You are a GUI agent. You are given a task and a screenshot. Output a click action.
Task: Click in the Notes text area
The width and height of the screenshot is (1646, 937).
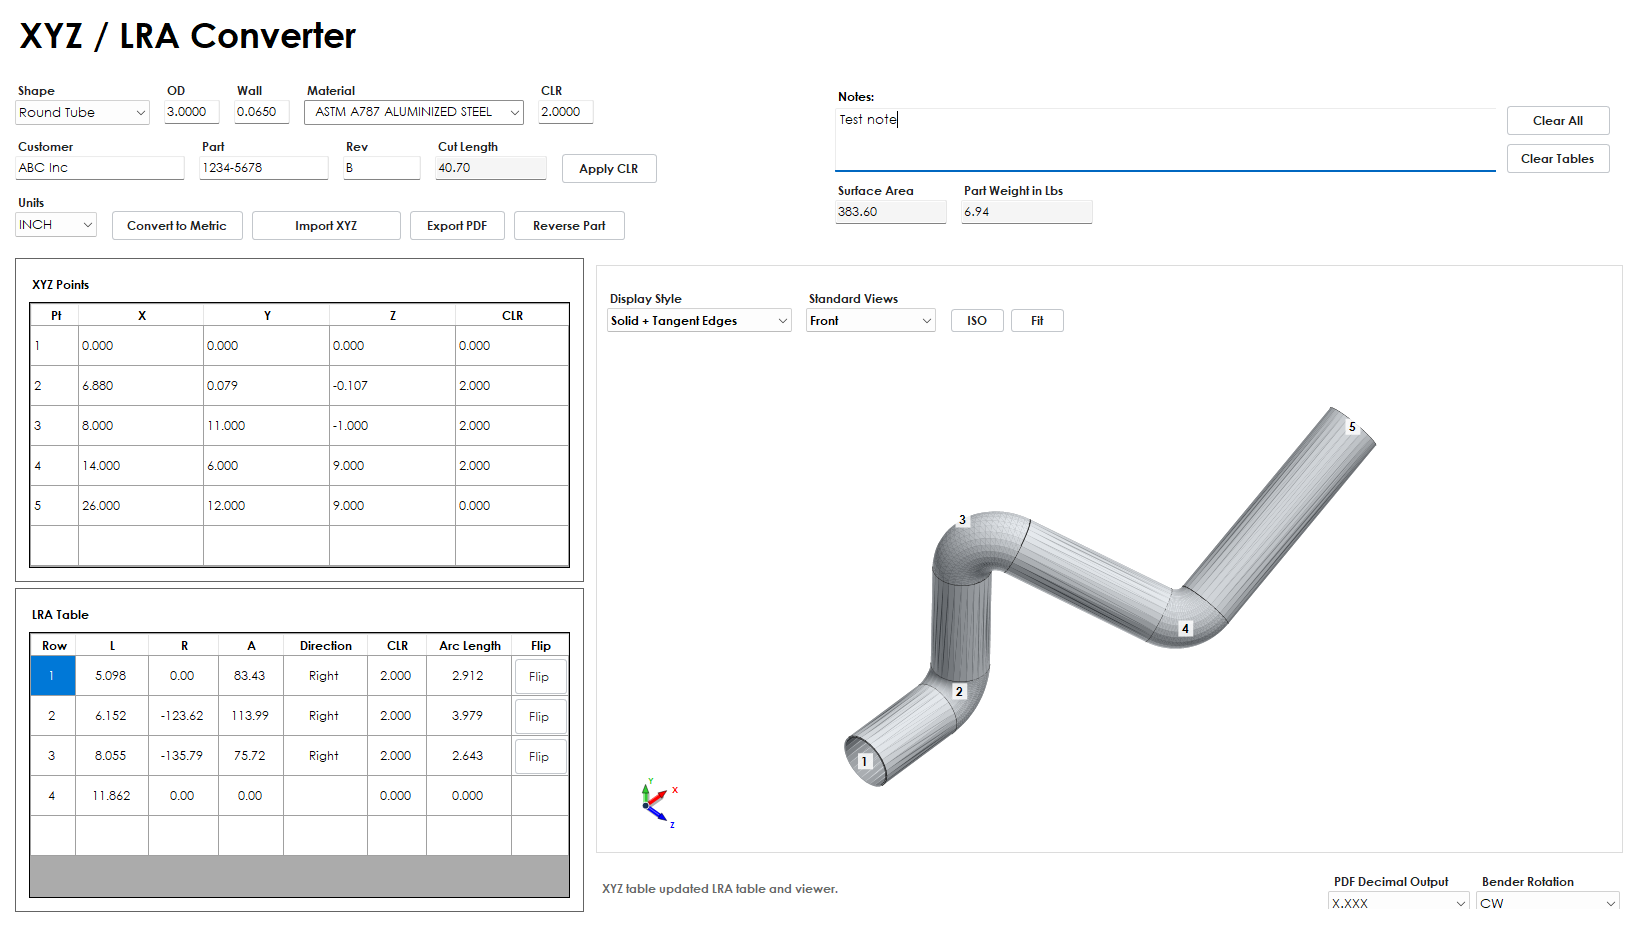tap(1166, 140)
